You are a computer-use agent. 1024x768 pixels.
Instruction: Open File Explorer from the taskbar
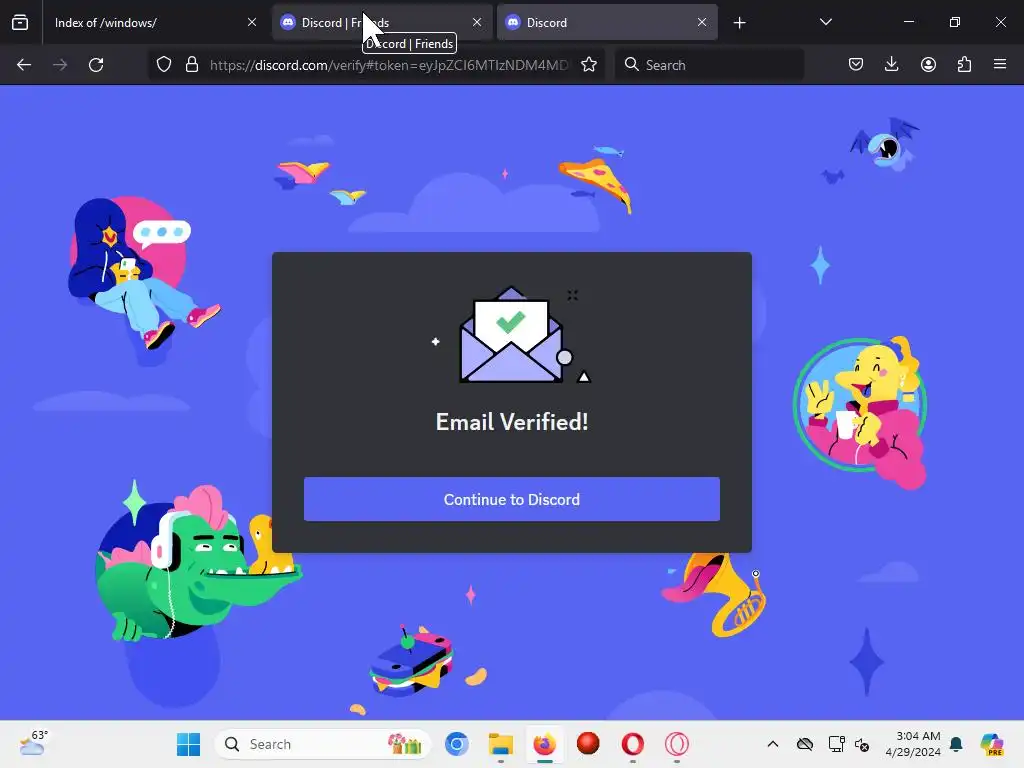(x=501, y=744)
